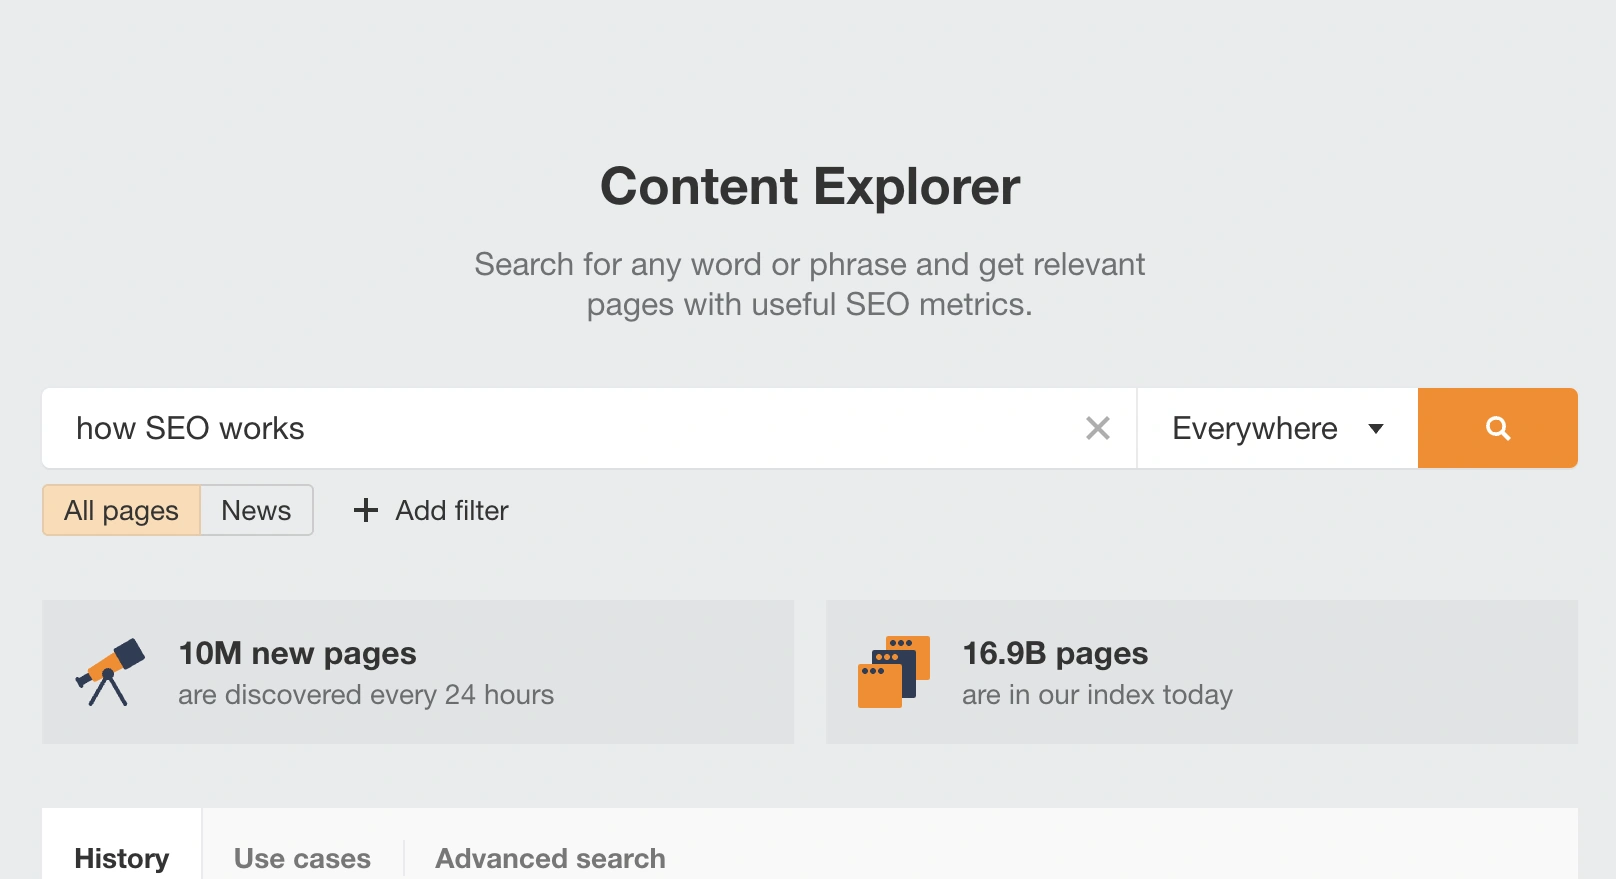Click the orange search magnifier button
Viewport: 1616px width, 879px height.
1497,428
